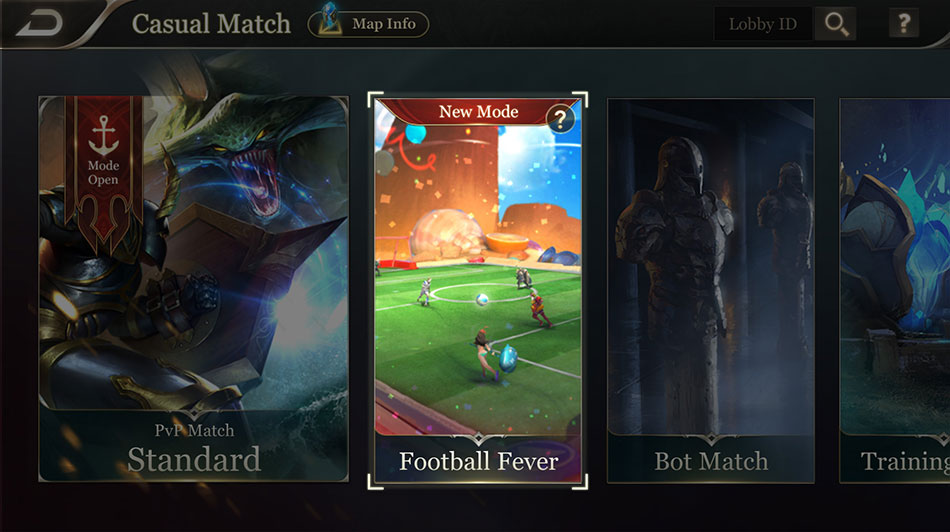
Task: Click the New Mode red ribbon
Action: (478, 111)
